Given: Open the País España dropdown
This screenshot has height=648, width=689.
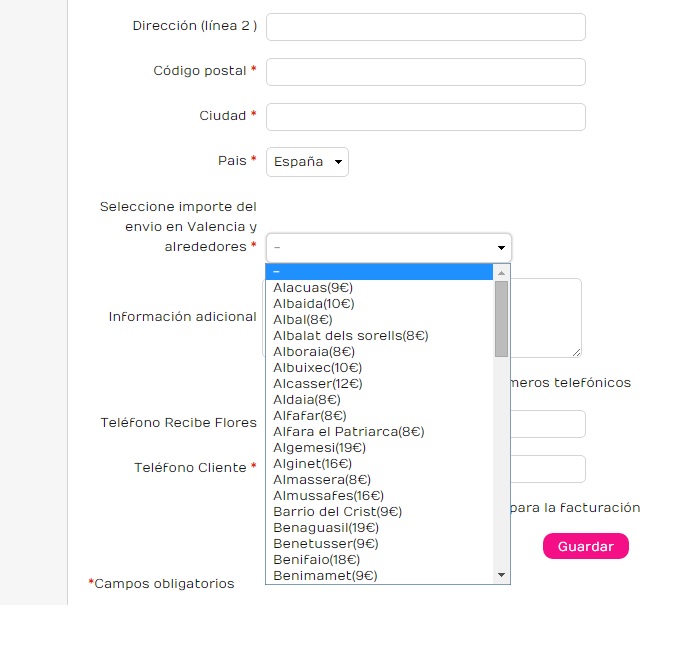Looking at the screenshot, I should pyautogui.click(x=308, y=162).
